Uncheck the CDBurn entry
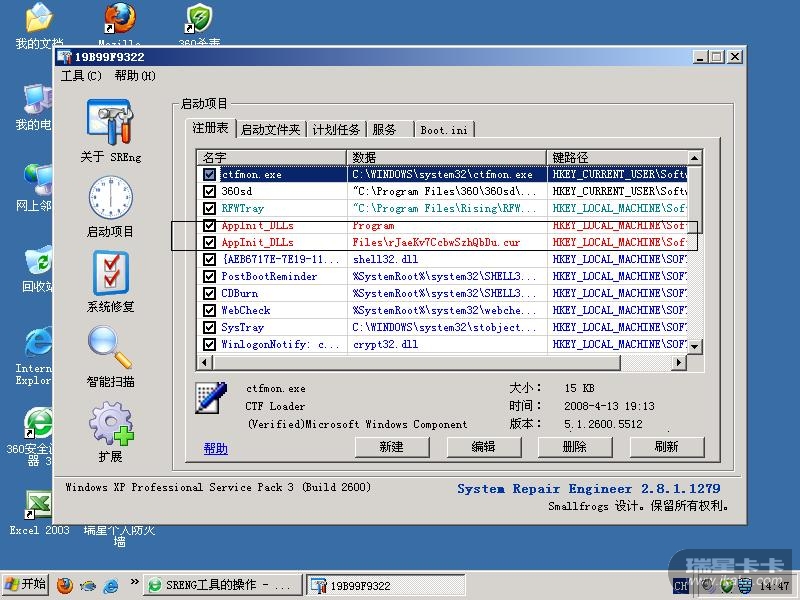 coord(209,293)
